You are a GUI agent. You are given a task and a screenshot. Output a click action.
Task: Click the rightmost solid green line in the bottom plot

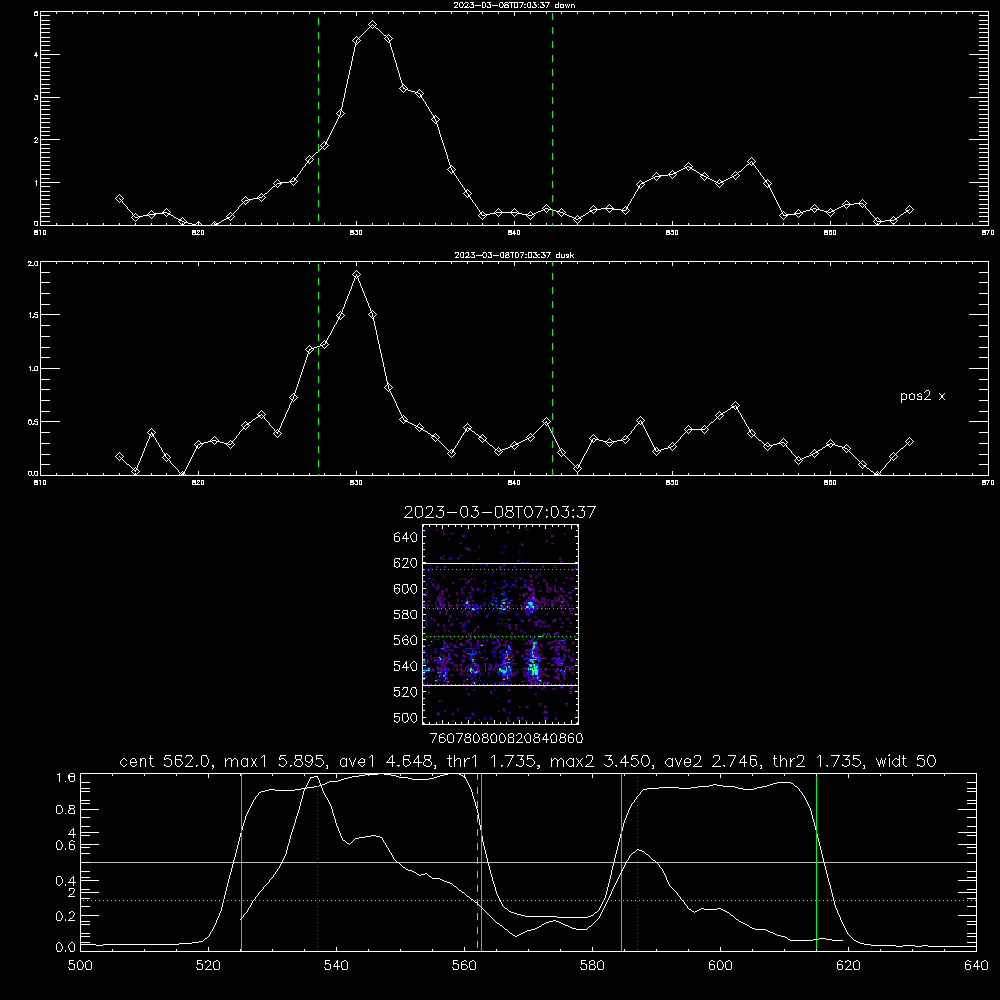[x=816, y=861]
